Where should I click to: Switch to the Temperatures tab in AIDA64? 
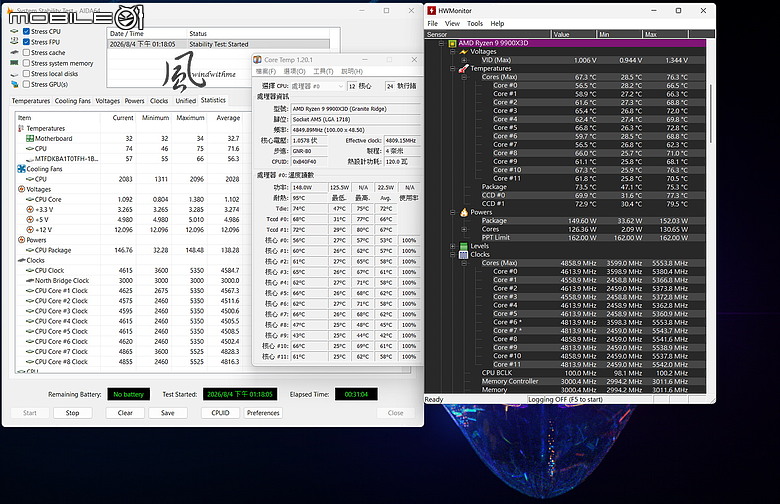[x=31, y=101]
